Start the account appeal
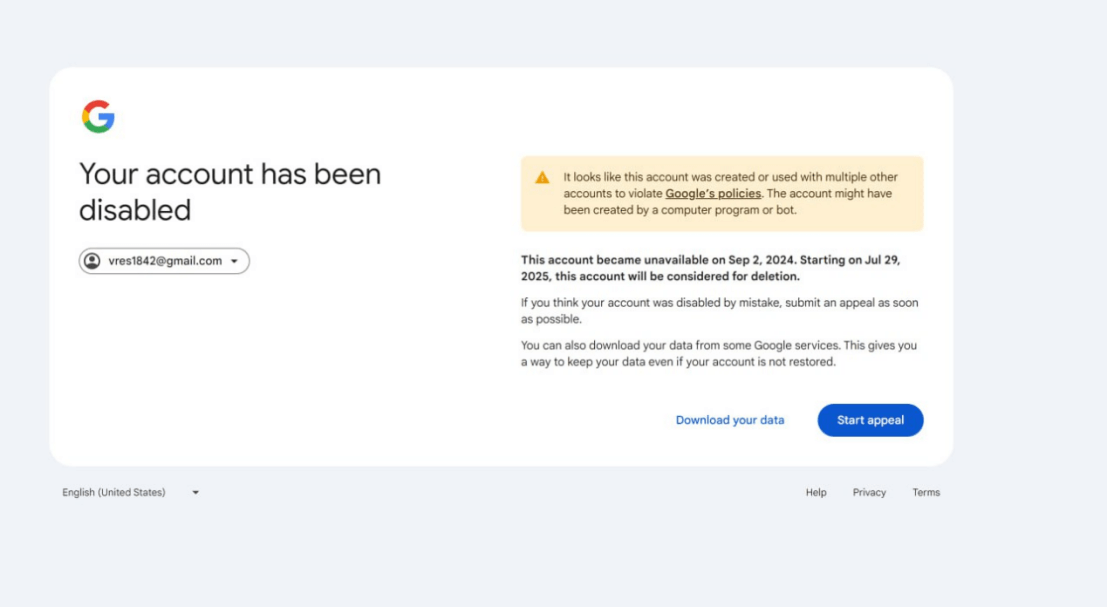This screenshot has height=608, width=1108. (871, 420)
